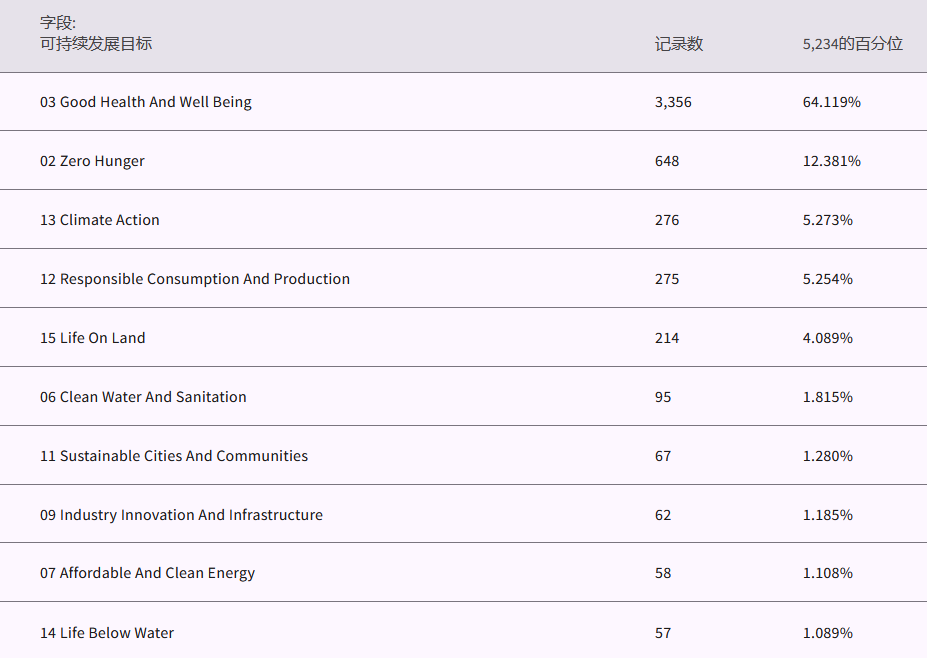Pick 11 Sustainable Cities And Communities
Screen dimensions: 927x658
click(174, 456)
